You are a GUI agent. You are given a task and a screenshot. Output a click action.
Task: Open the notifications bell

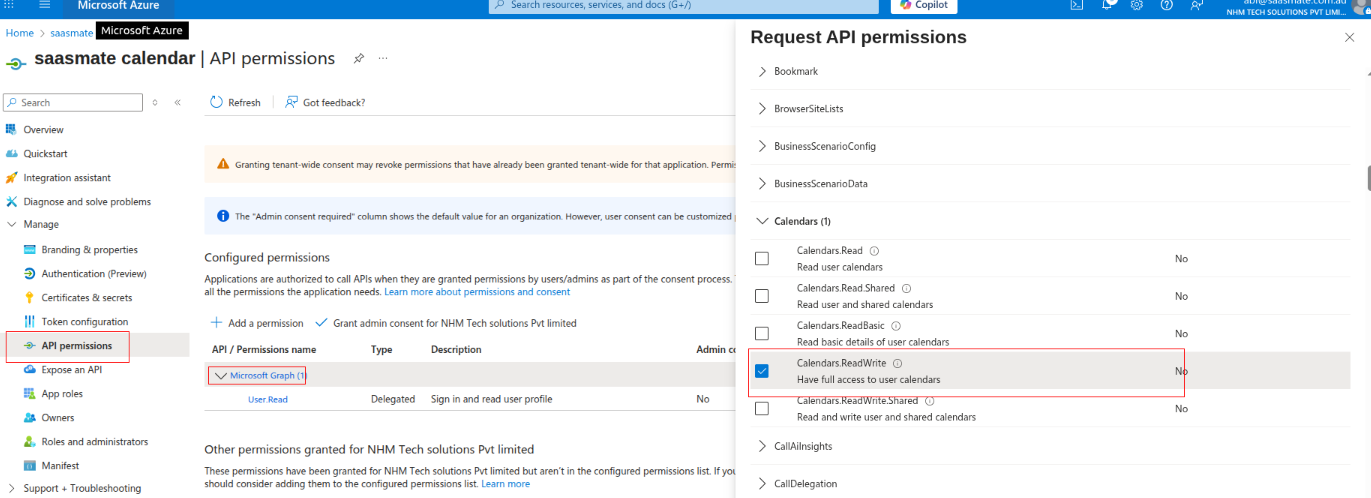(1108, 5)
